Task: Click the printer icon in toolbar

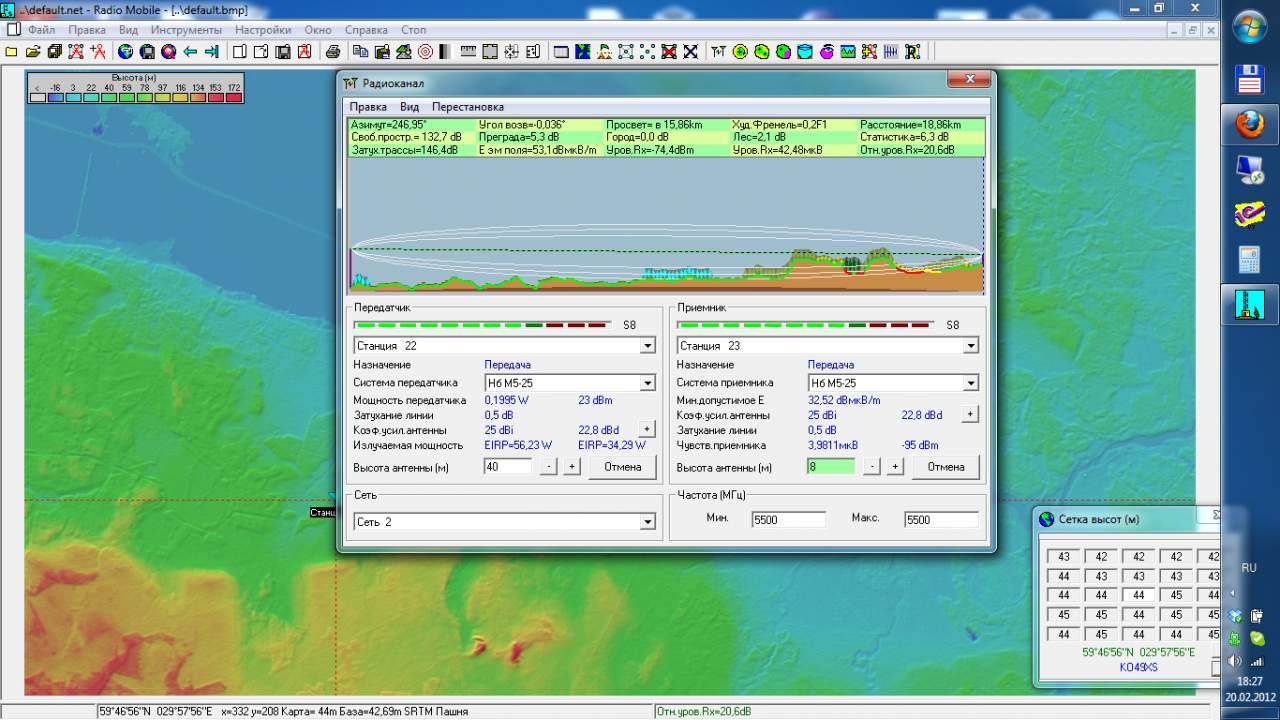Action: (x=333, y=52)
